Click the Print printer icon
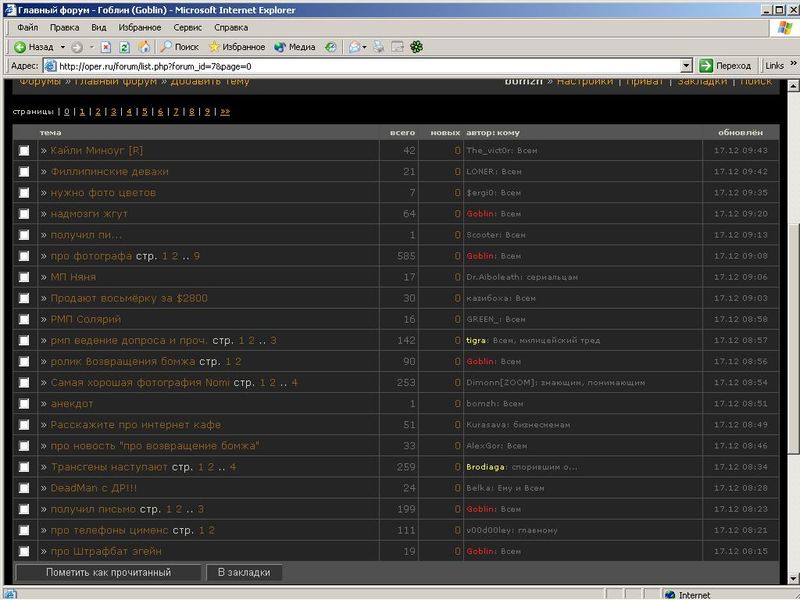This screenshot has height=600, width=800. pos(380,47)
